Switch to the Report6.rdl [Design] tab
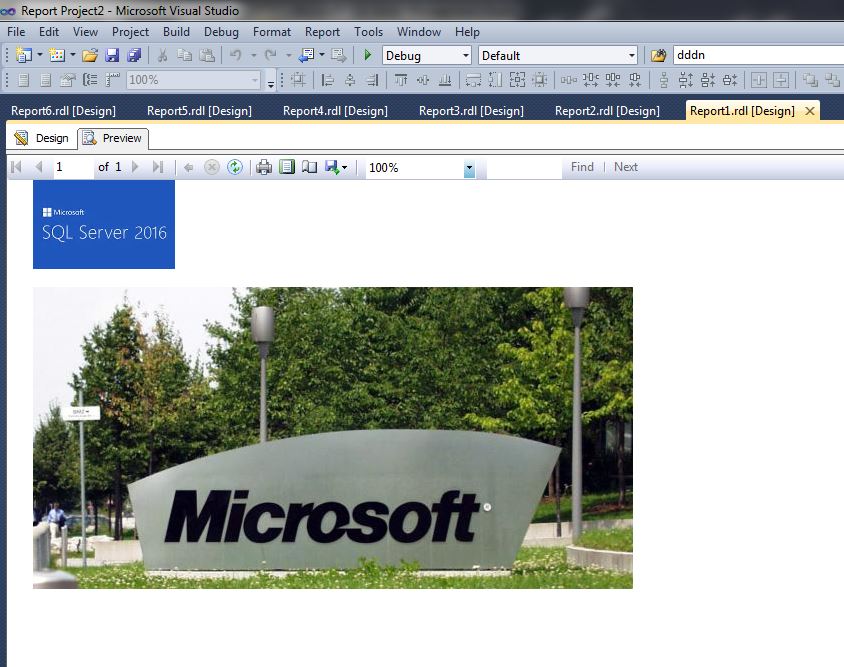The image size is (844, 667). (x=64, y=111)
